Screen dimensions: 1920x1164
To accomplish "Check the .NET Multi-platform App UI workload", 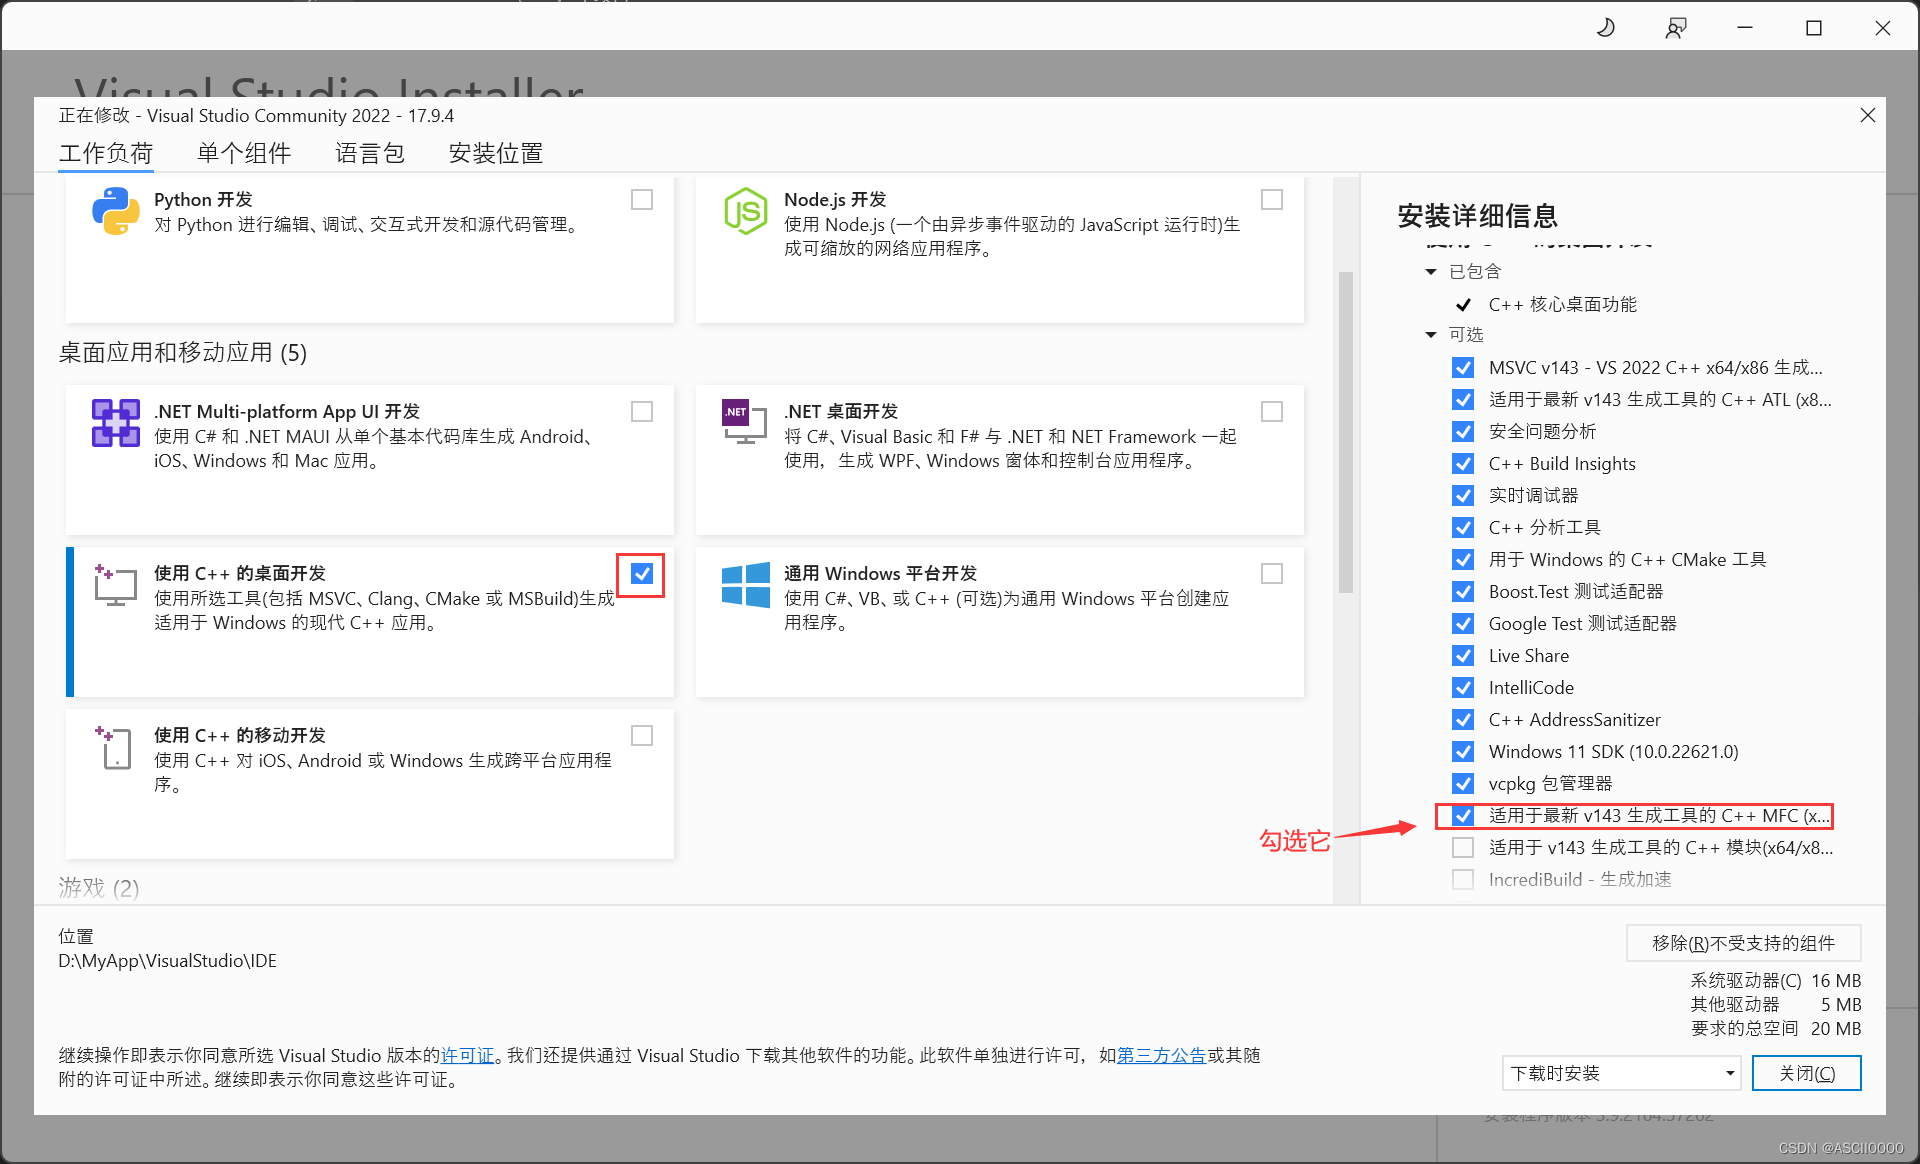I will pyautogui.click(x=642, y=412).
